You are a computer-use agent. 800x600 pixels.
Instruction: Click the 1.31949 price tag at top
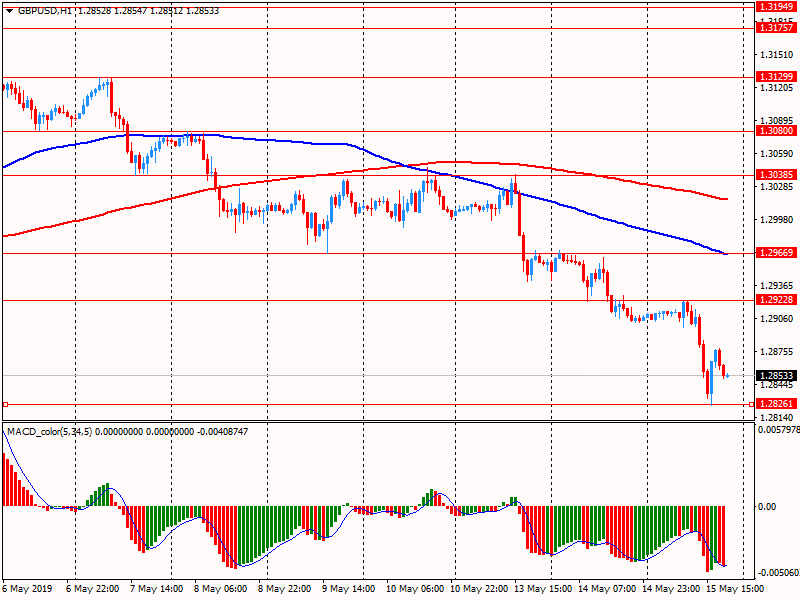coord(776,6)
